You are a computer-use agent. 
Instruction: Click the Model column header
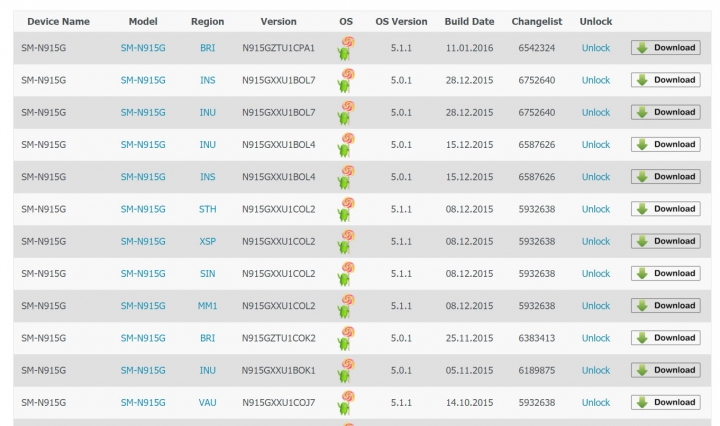tap(143, 22)
